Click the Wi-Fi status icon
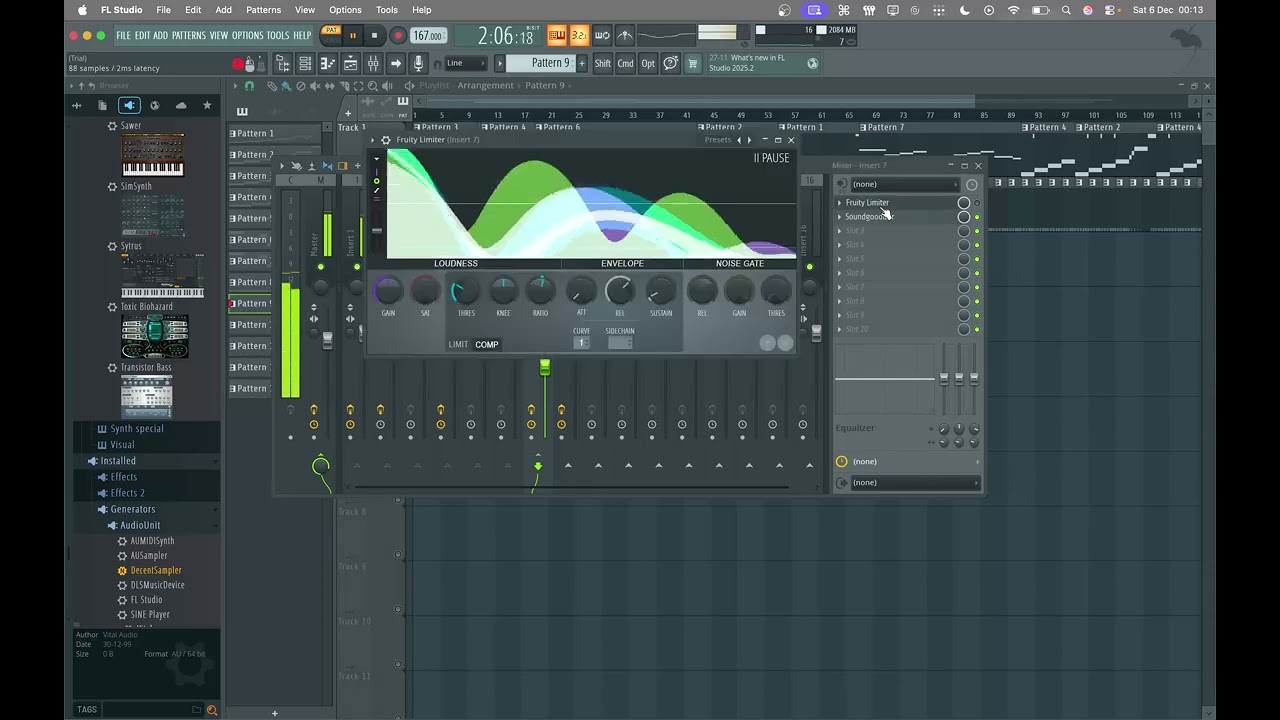Image resolution: width=1280 pixels, height=720 pixels. click(1014, 10)
